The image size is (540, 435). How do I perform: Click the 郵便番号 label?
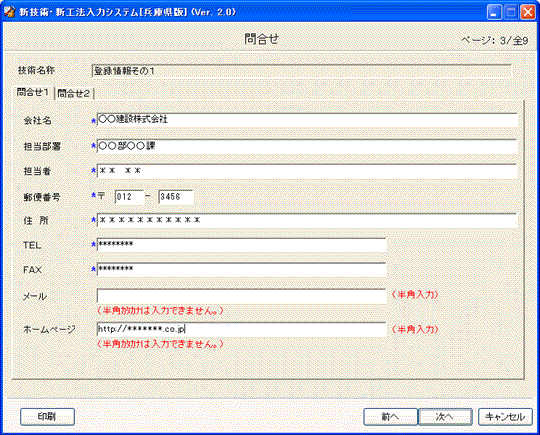pyautogui.click(x=42, y=197)
